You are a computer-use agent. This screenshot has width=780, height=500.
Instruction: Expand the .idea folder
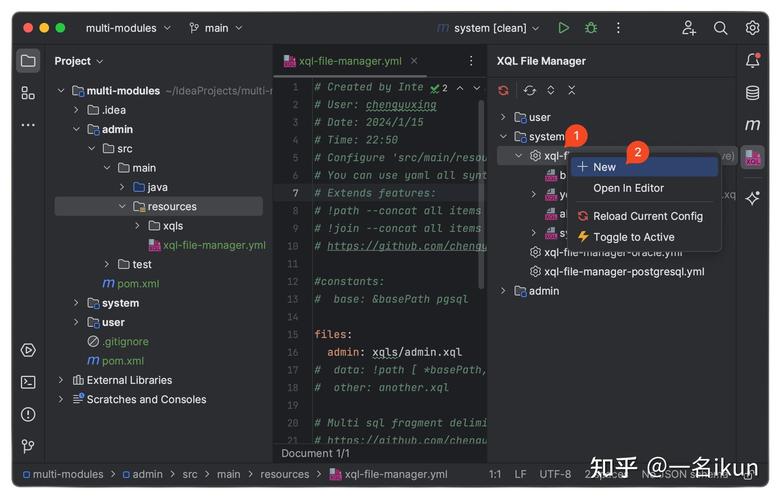tap(76, 110)
